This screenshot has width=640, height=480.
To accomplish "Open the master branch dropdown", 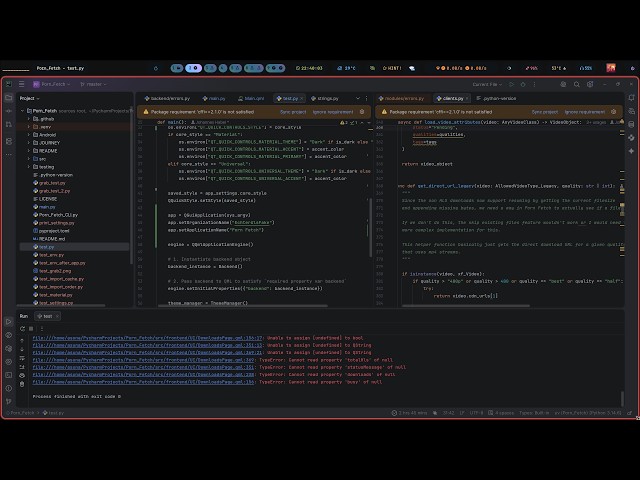I will 93,84.
